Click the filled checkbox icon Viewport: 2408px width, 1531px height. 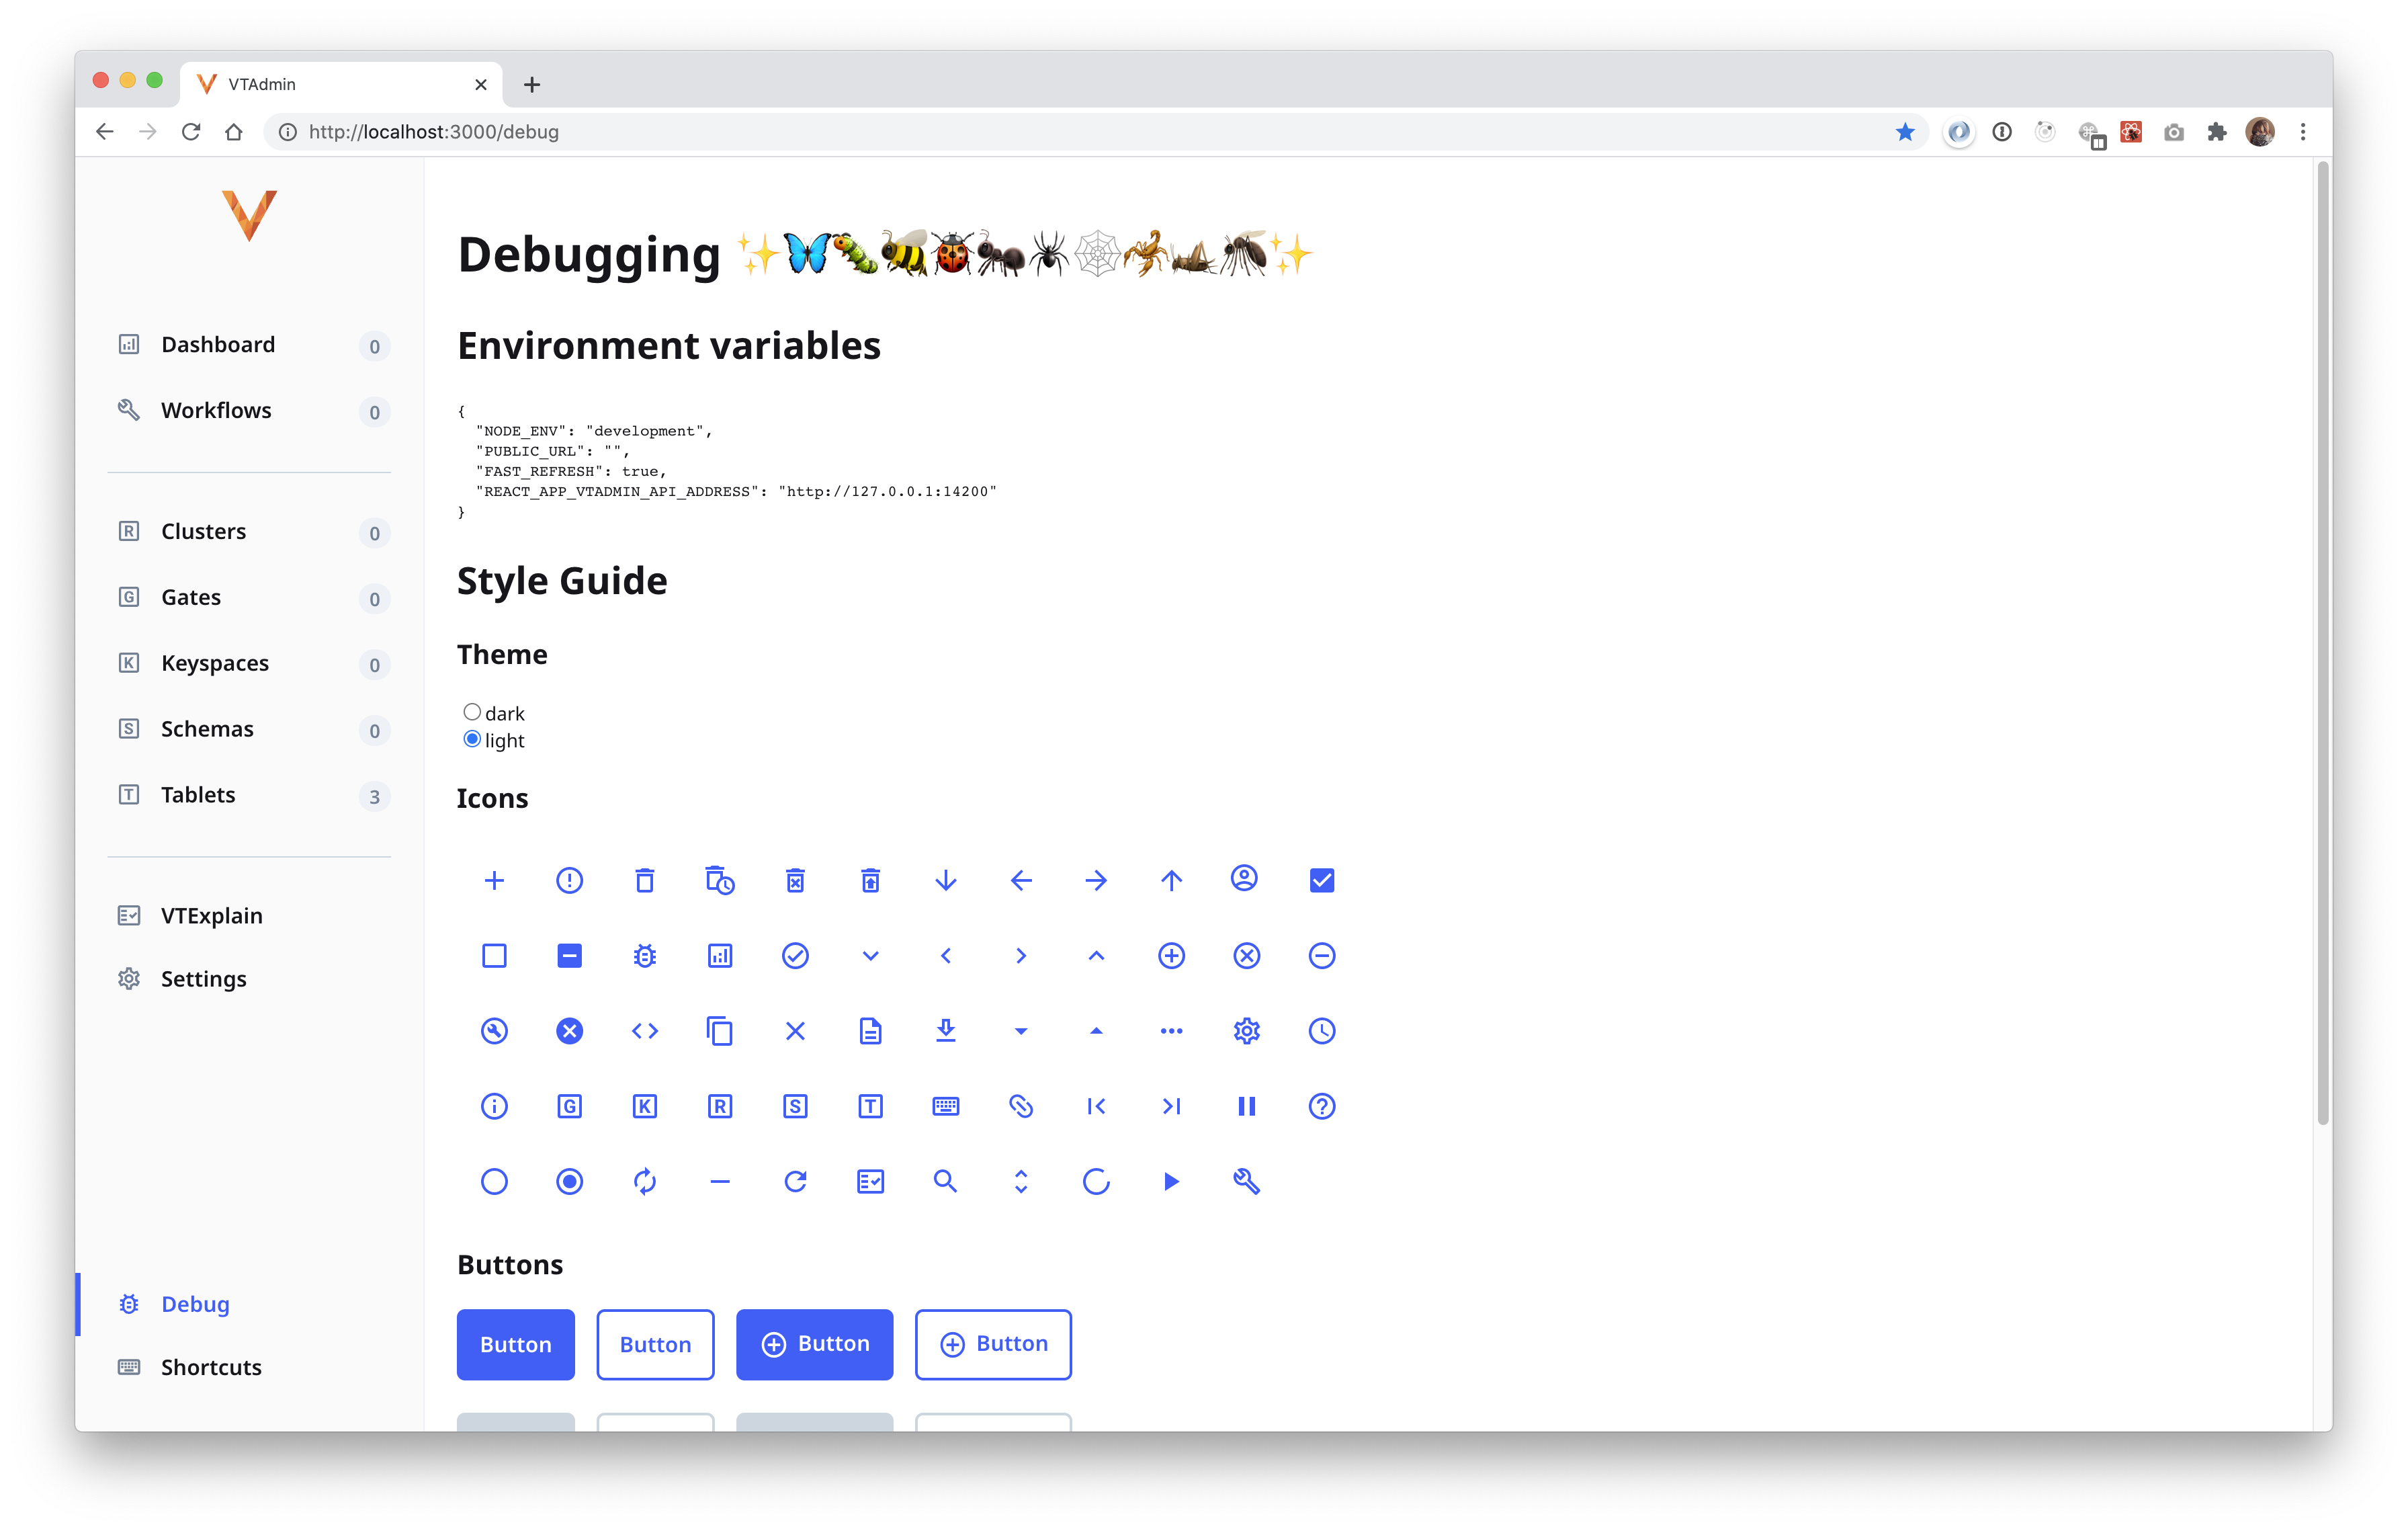tap(1321, 880)
